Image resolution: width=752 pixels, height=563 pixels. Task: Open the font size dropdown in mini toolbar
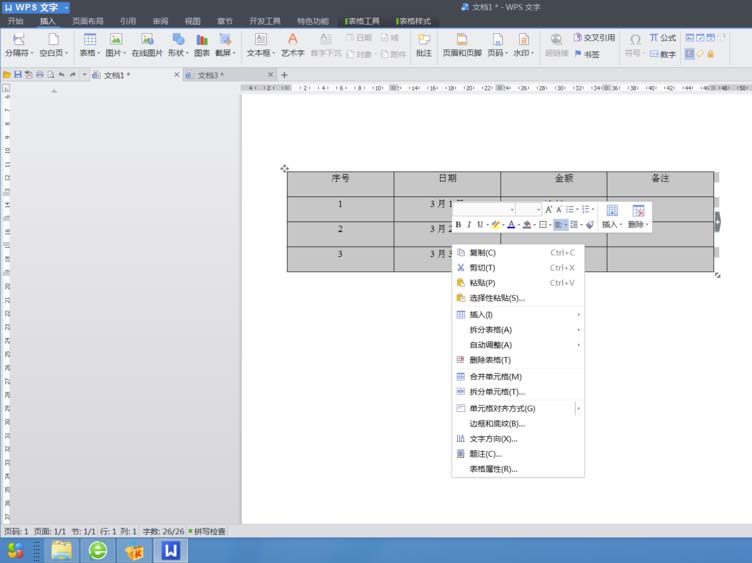tap(539, 210)
